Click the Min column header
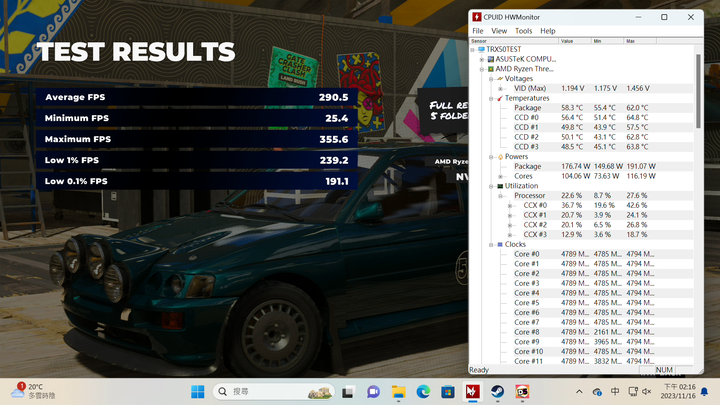This screenshot has height=405, width=720. [608, 41]
